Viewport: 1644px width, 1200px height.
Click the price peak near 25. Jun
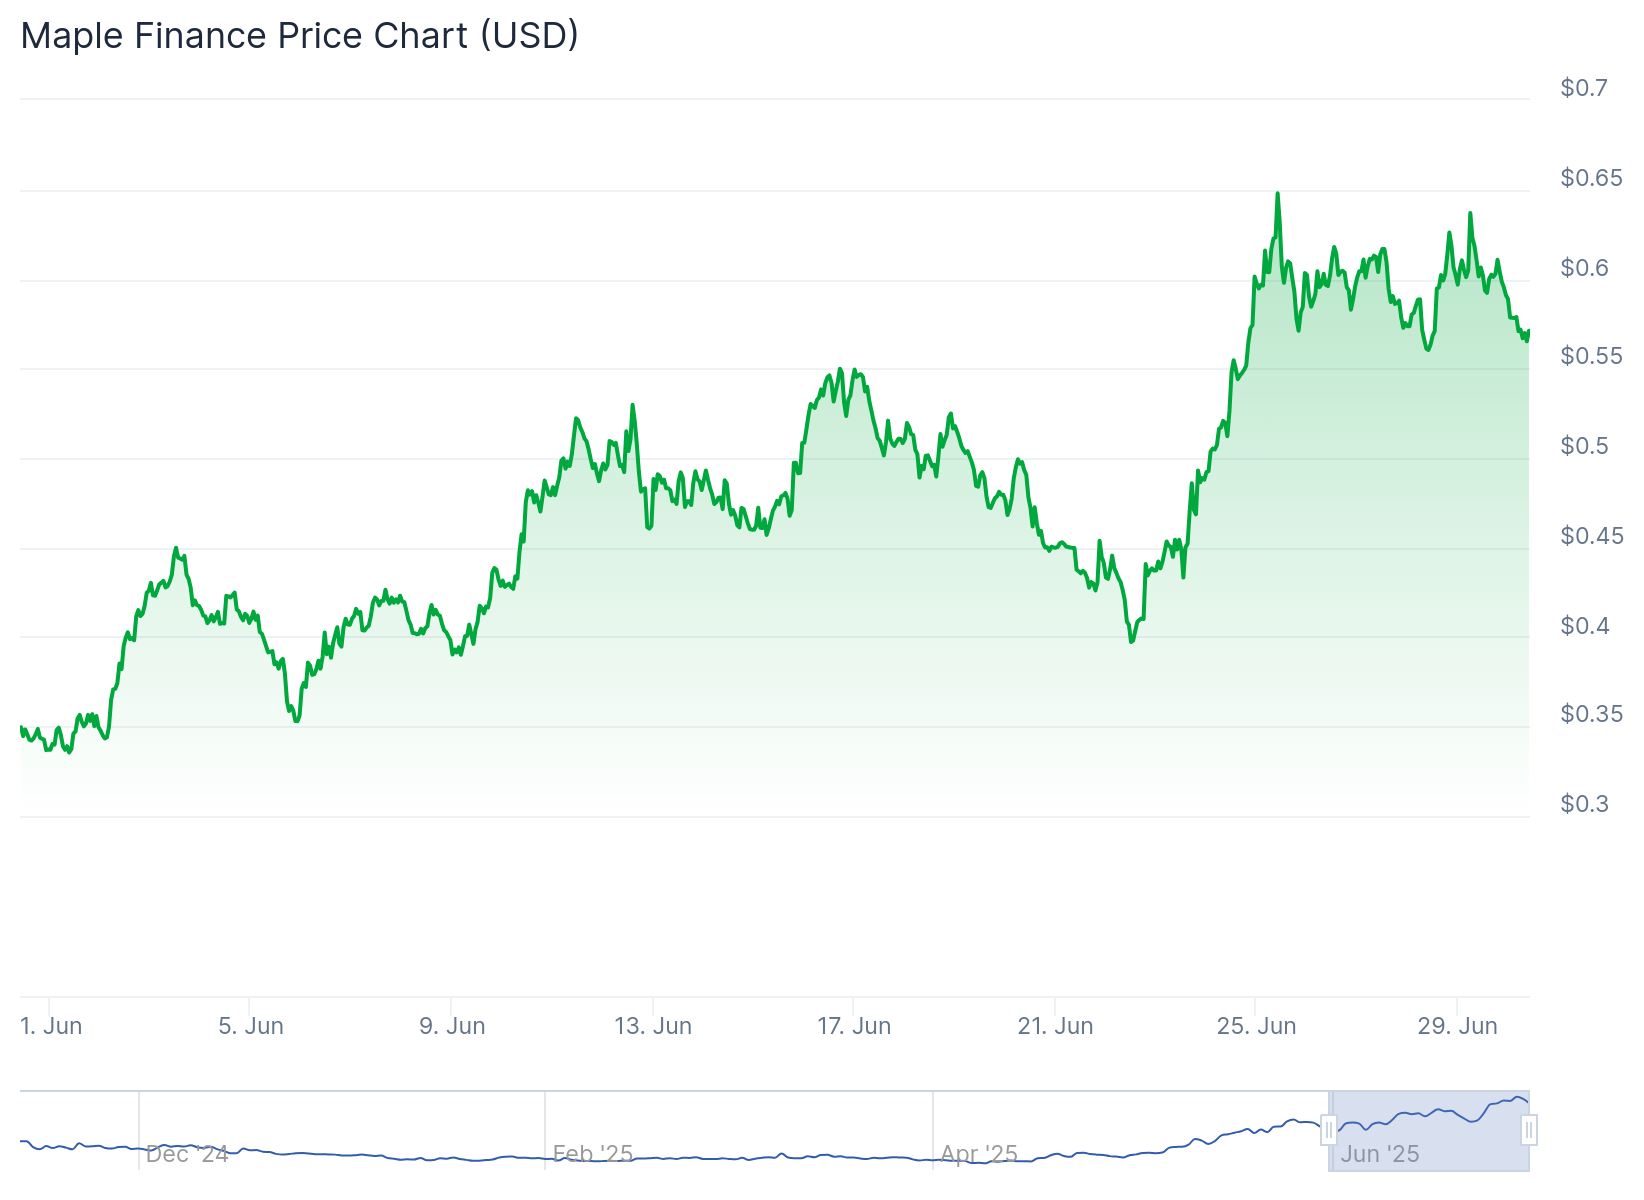tap(1277, 194)
